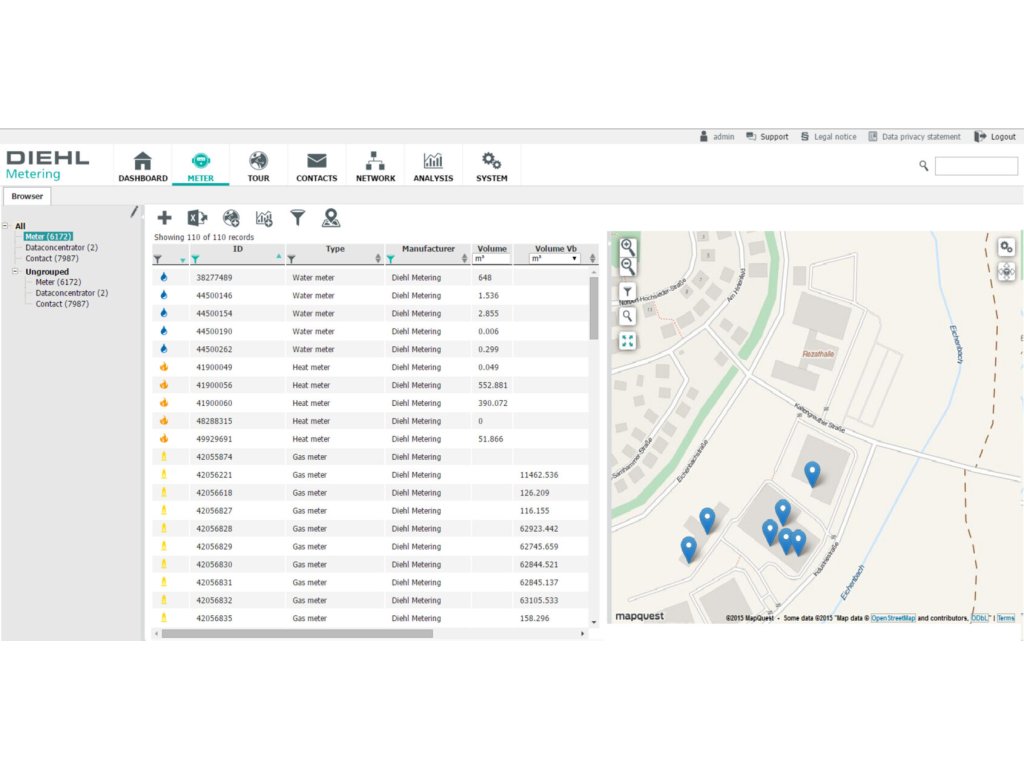Zoom out on the map
The width and height of the screenshot is (1024, 768).
pyautogui.click(x=627, y=266)
